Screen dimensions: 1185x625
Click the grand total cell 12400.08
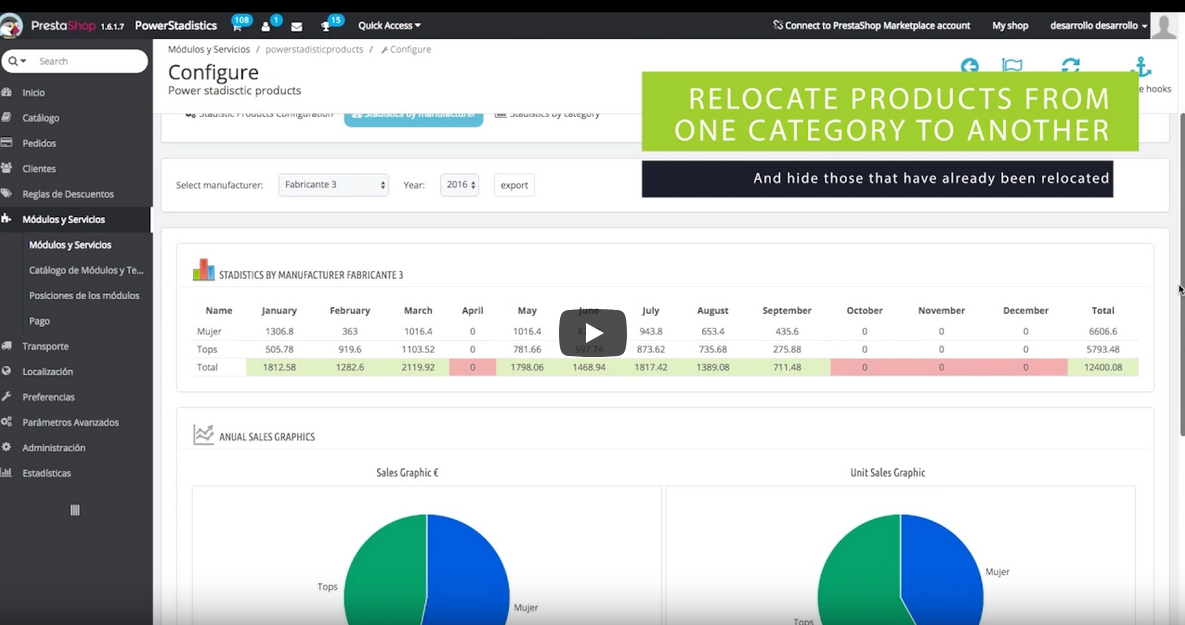pos(1103,367)
